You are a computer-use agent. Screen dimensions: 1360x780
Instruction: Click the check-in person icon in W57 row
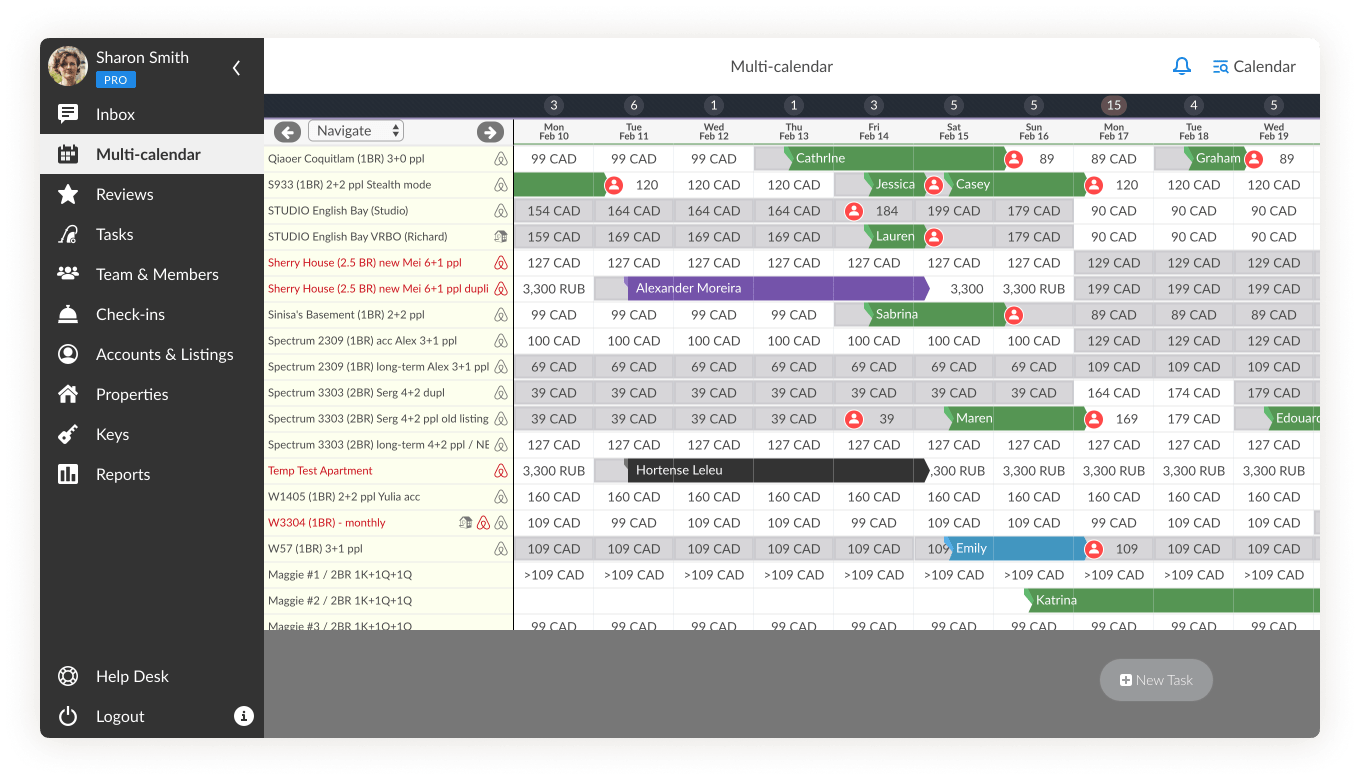click(x=1094, y=549)
